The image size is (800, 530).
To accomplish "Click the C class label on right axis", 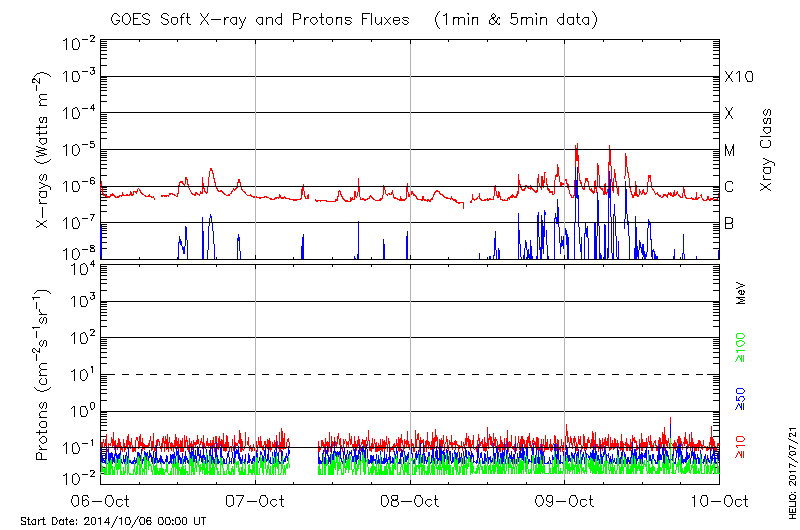I will tap(729, 187).
